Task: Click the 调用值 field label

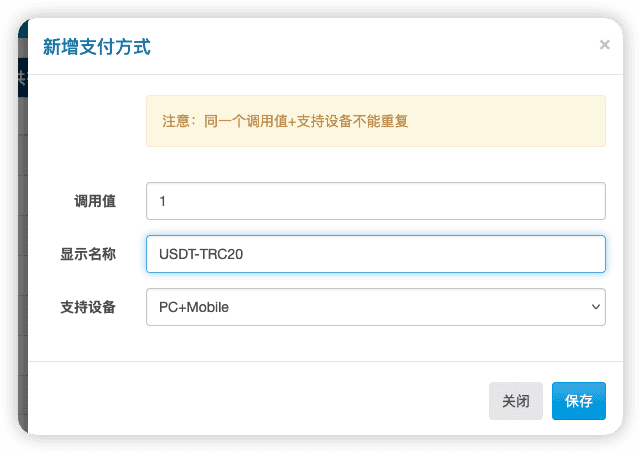Action: coord(95,201)
